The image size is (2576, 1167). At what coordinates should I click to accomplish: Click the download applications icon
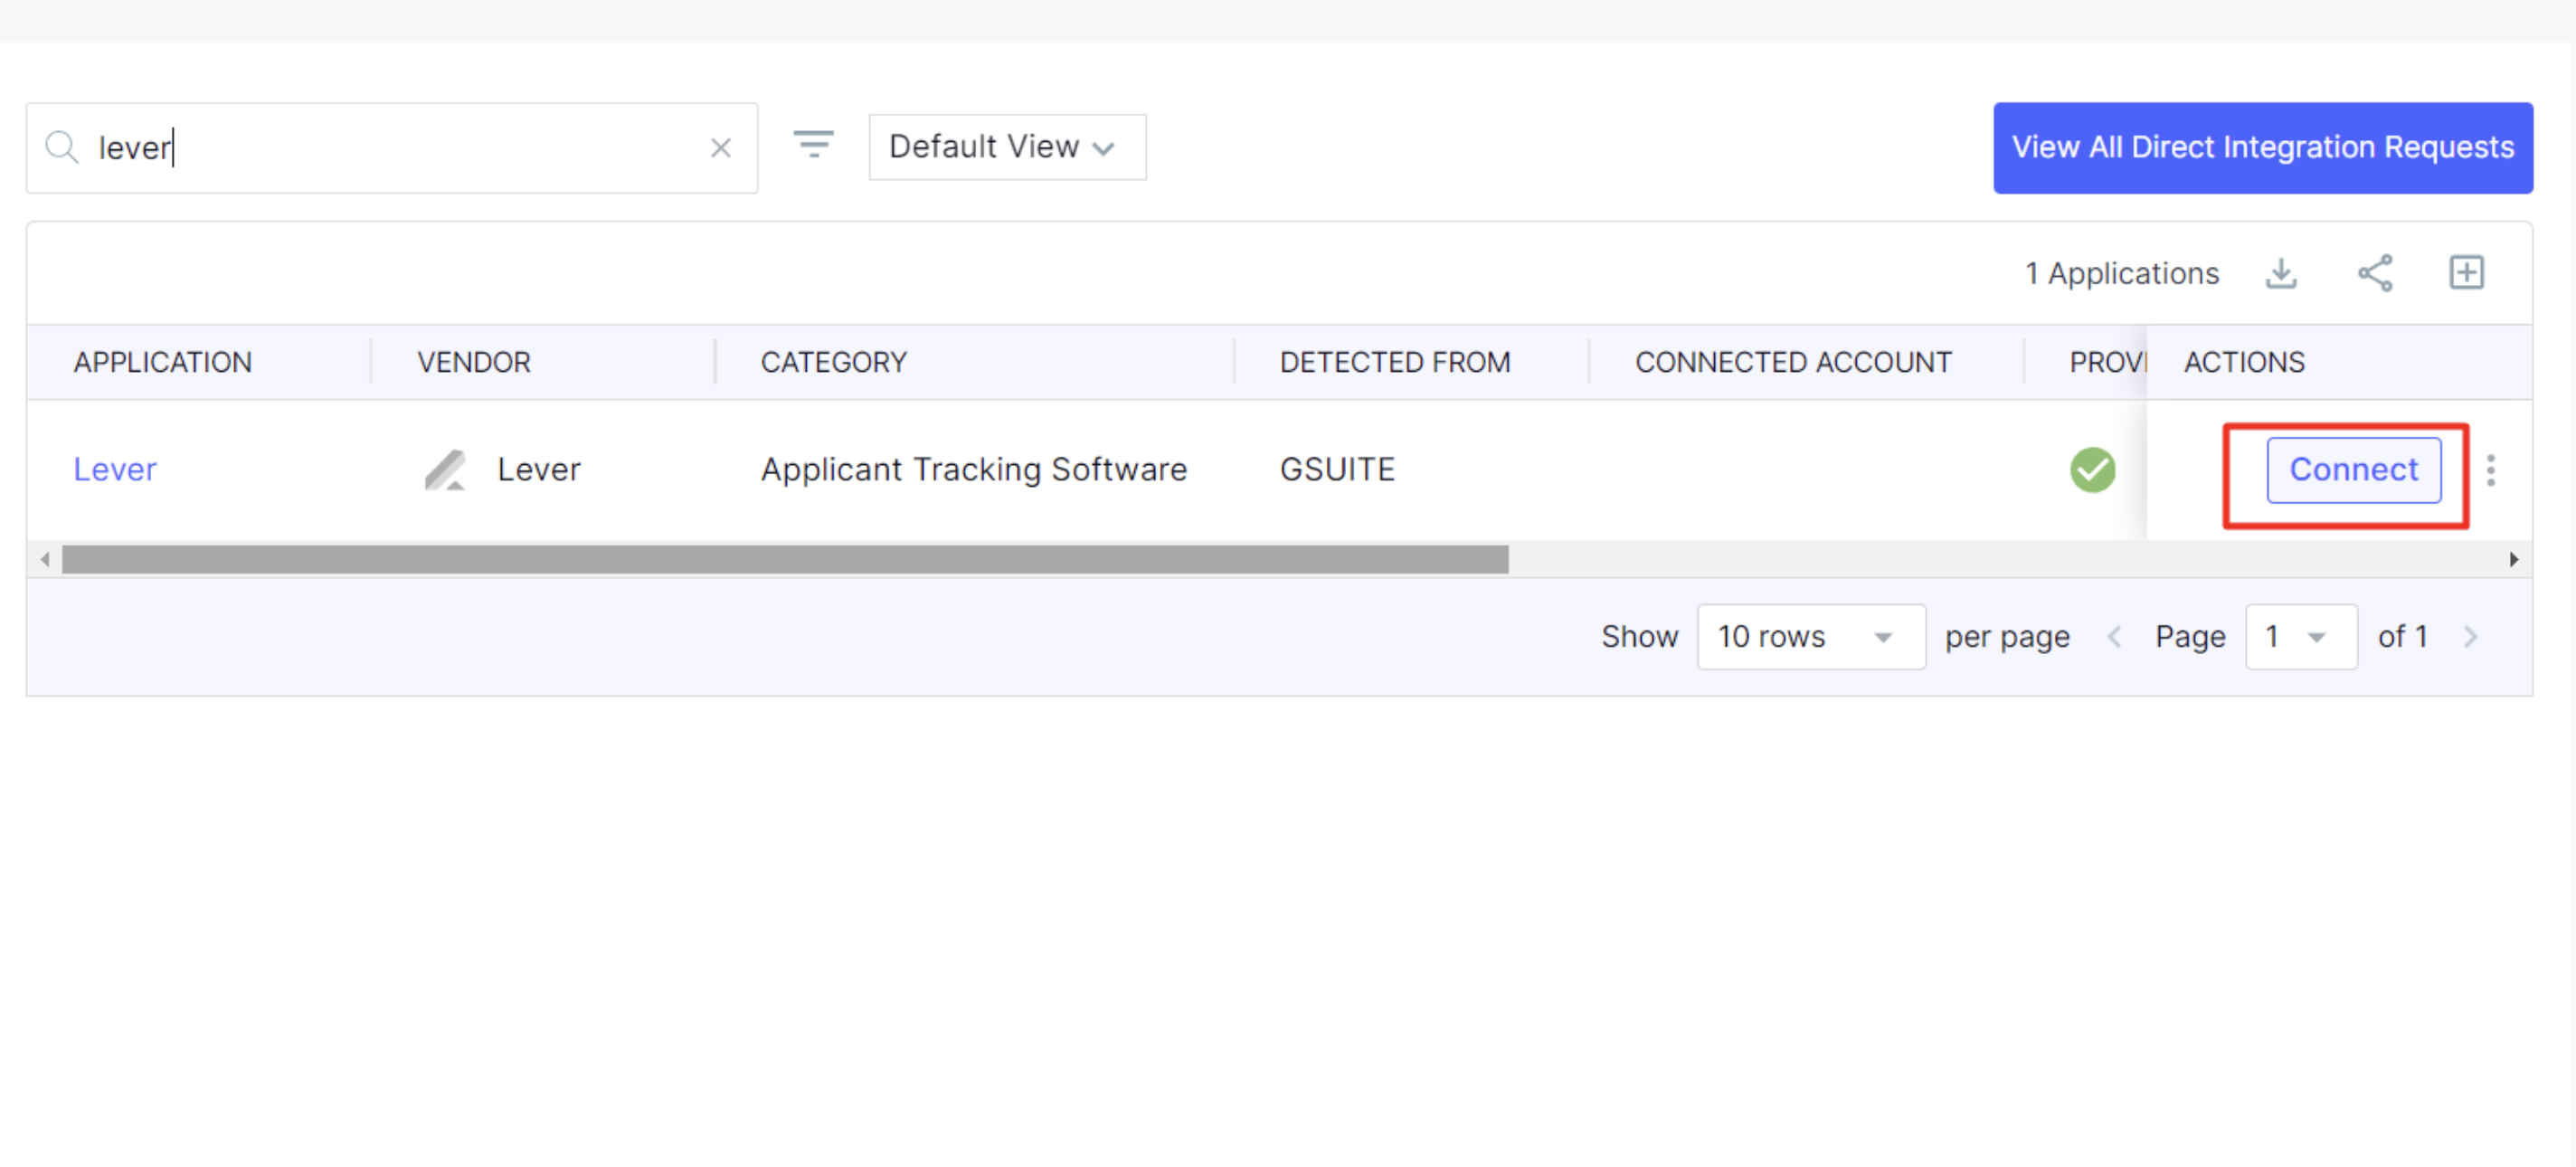[x=2280, y=273]
